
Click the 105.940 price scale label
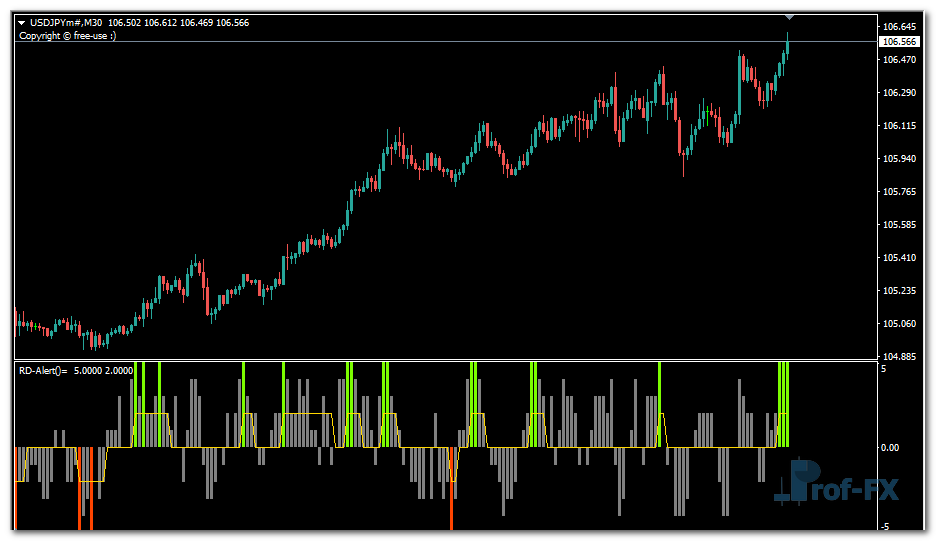(900, 159)
